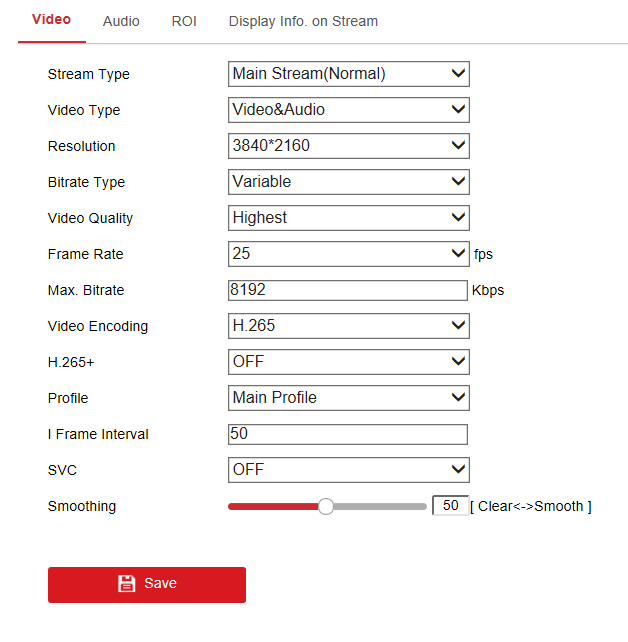Image resolution: width=628 pixels, height=642 pixels.
Task: Switch to the Audio tab
Action: [121, 21]
